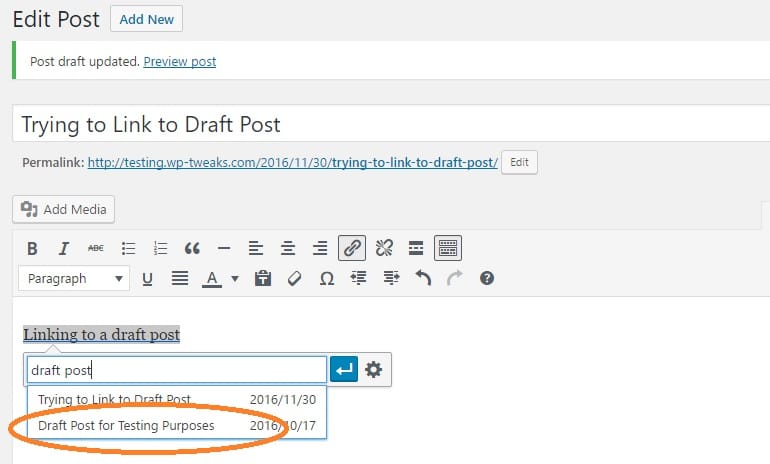
Task: Insert a Read More tag
Action: coord(416,248)
